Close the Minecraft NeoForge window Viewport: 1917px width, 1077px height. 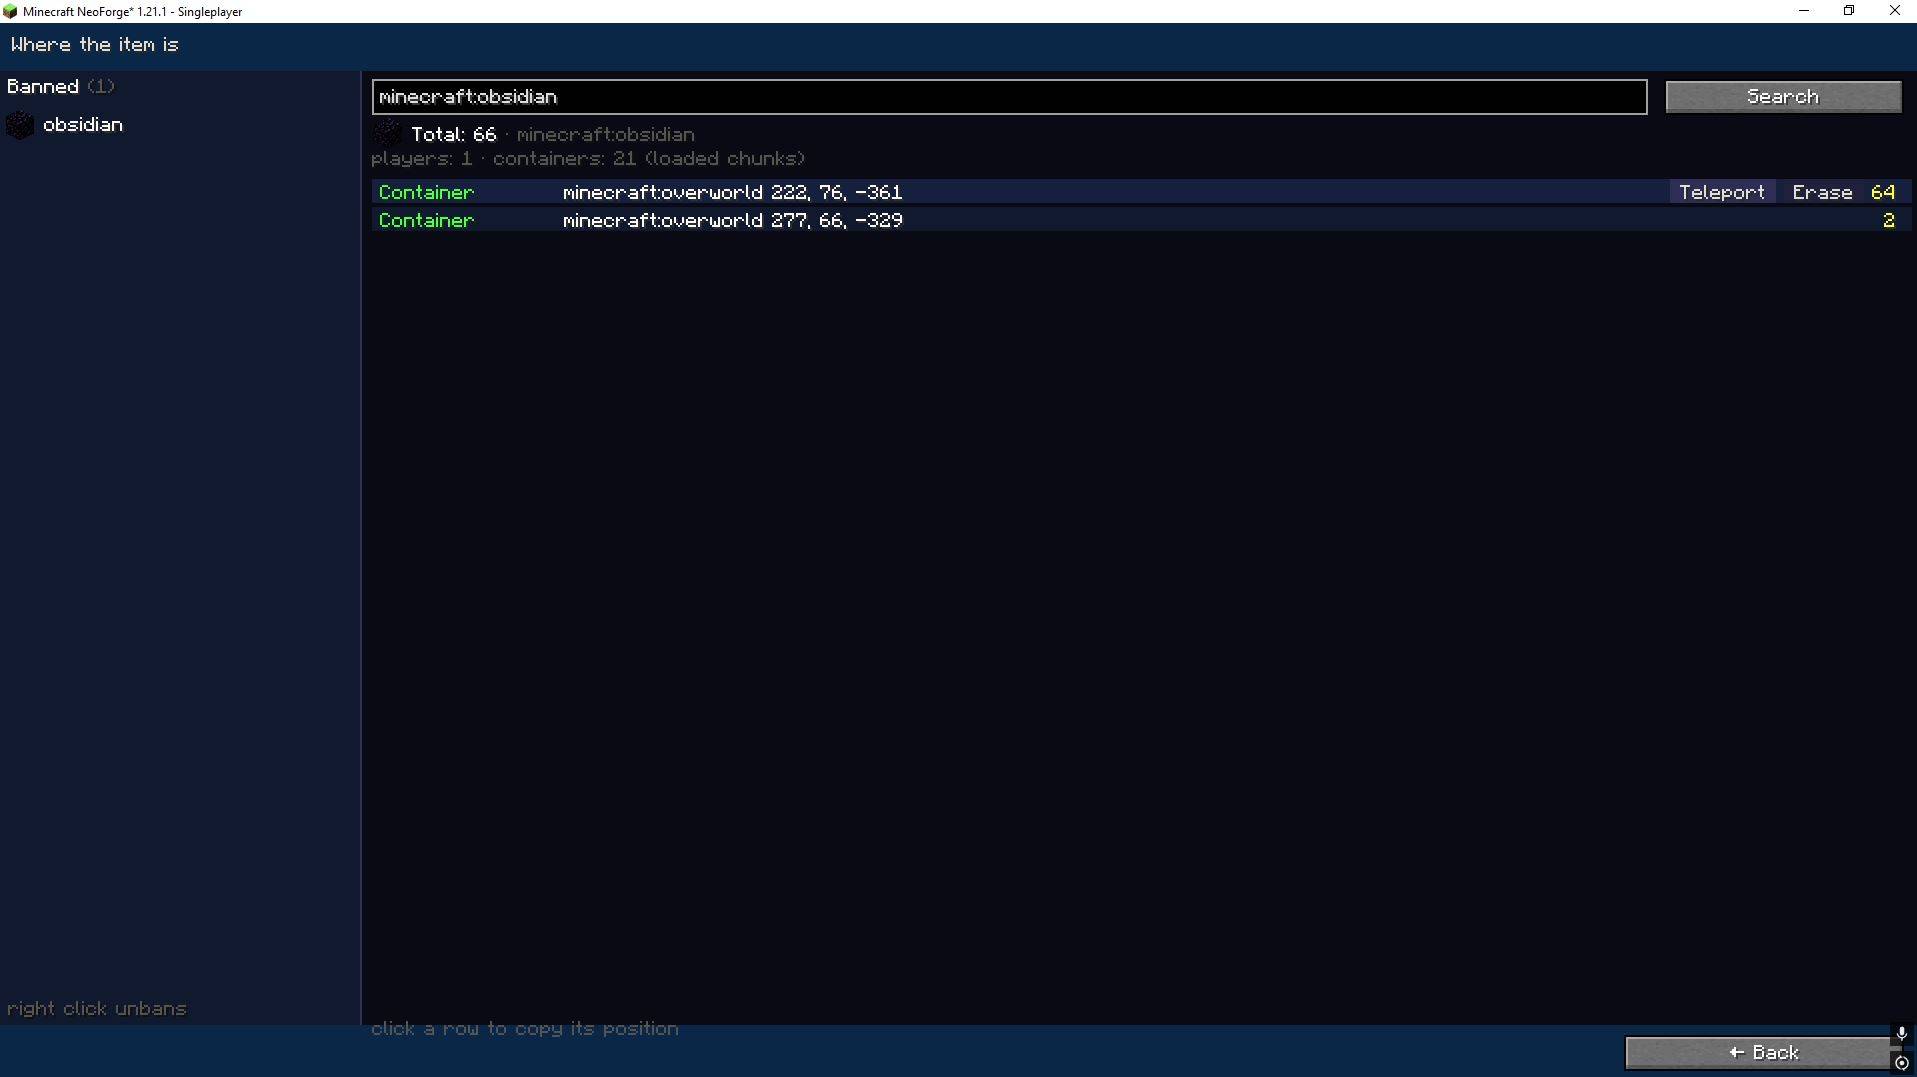pos(1894,11)
